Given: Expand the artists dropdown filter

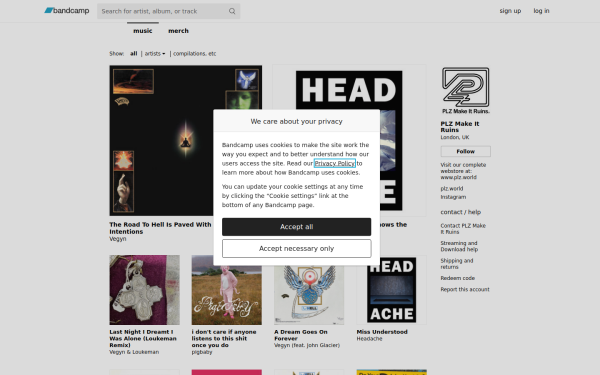Looking at the screenshot, I should [x=155, y=54].
